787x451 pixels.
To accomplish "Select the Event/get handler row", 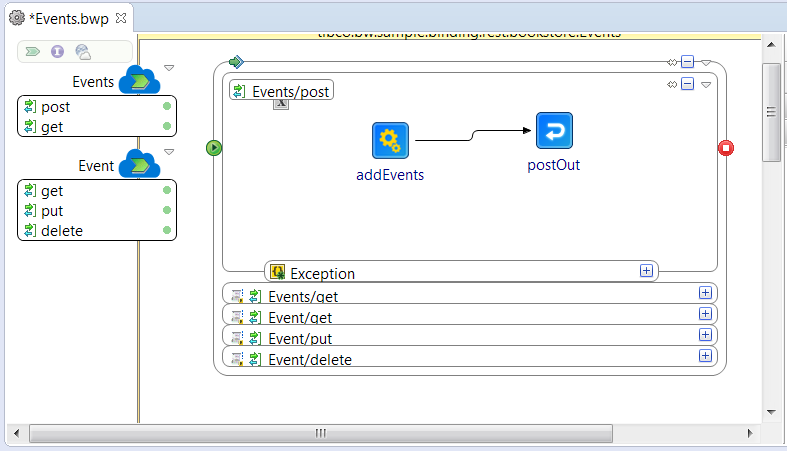I will pyautogui.click(x=470, y=315).
